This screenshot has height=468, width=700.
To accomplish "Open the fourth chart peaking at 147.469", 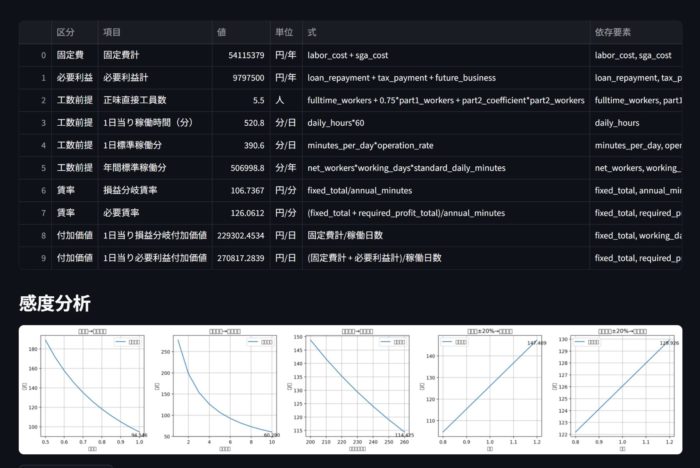I will (482, 389).
